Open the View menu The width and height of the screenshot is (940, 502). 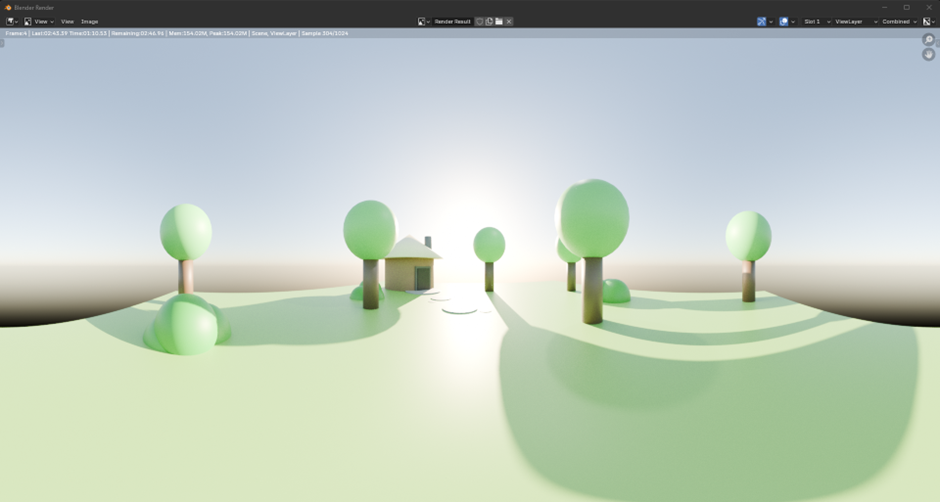click(67, 21)
